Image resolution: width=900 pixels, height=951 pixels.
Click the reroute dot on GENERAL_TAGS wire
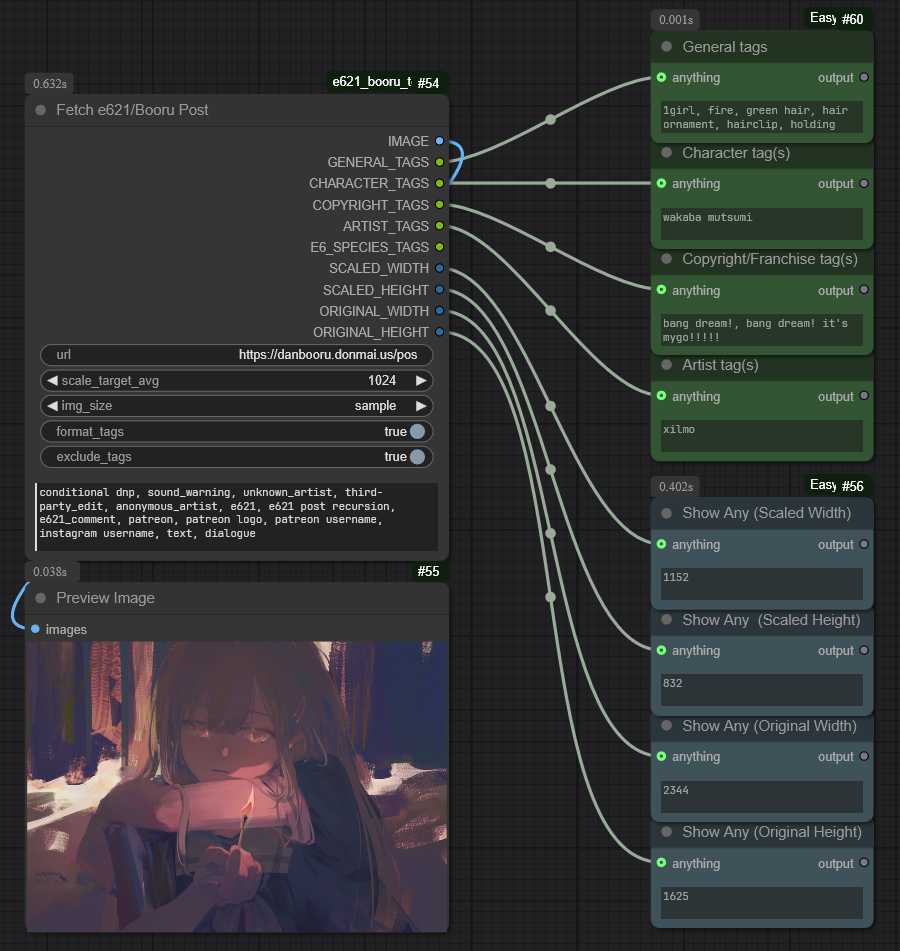coord(550,119)
